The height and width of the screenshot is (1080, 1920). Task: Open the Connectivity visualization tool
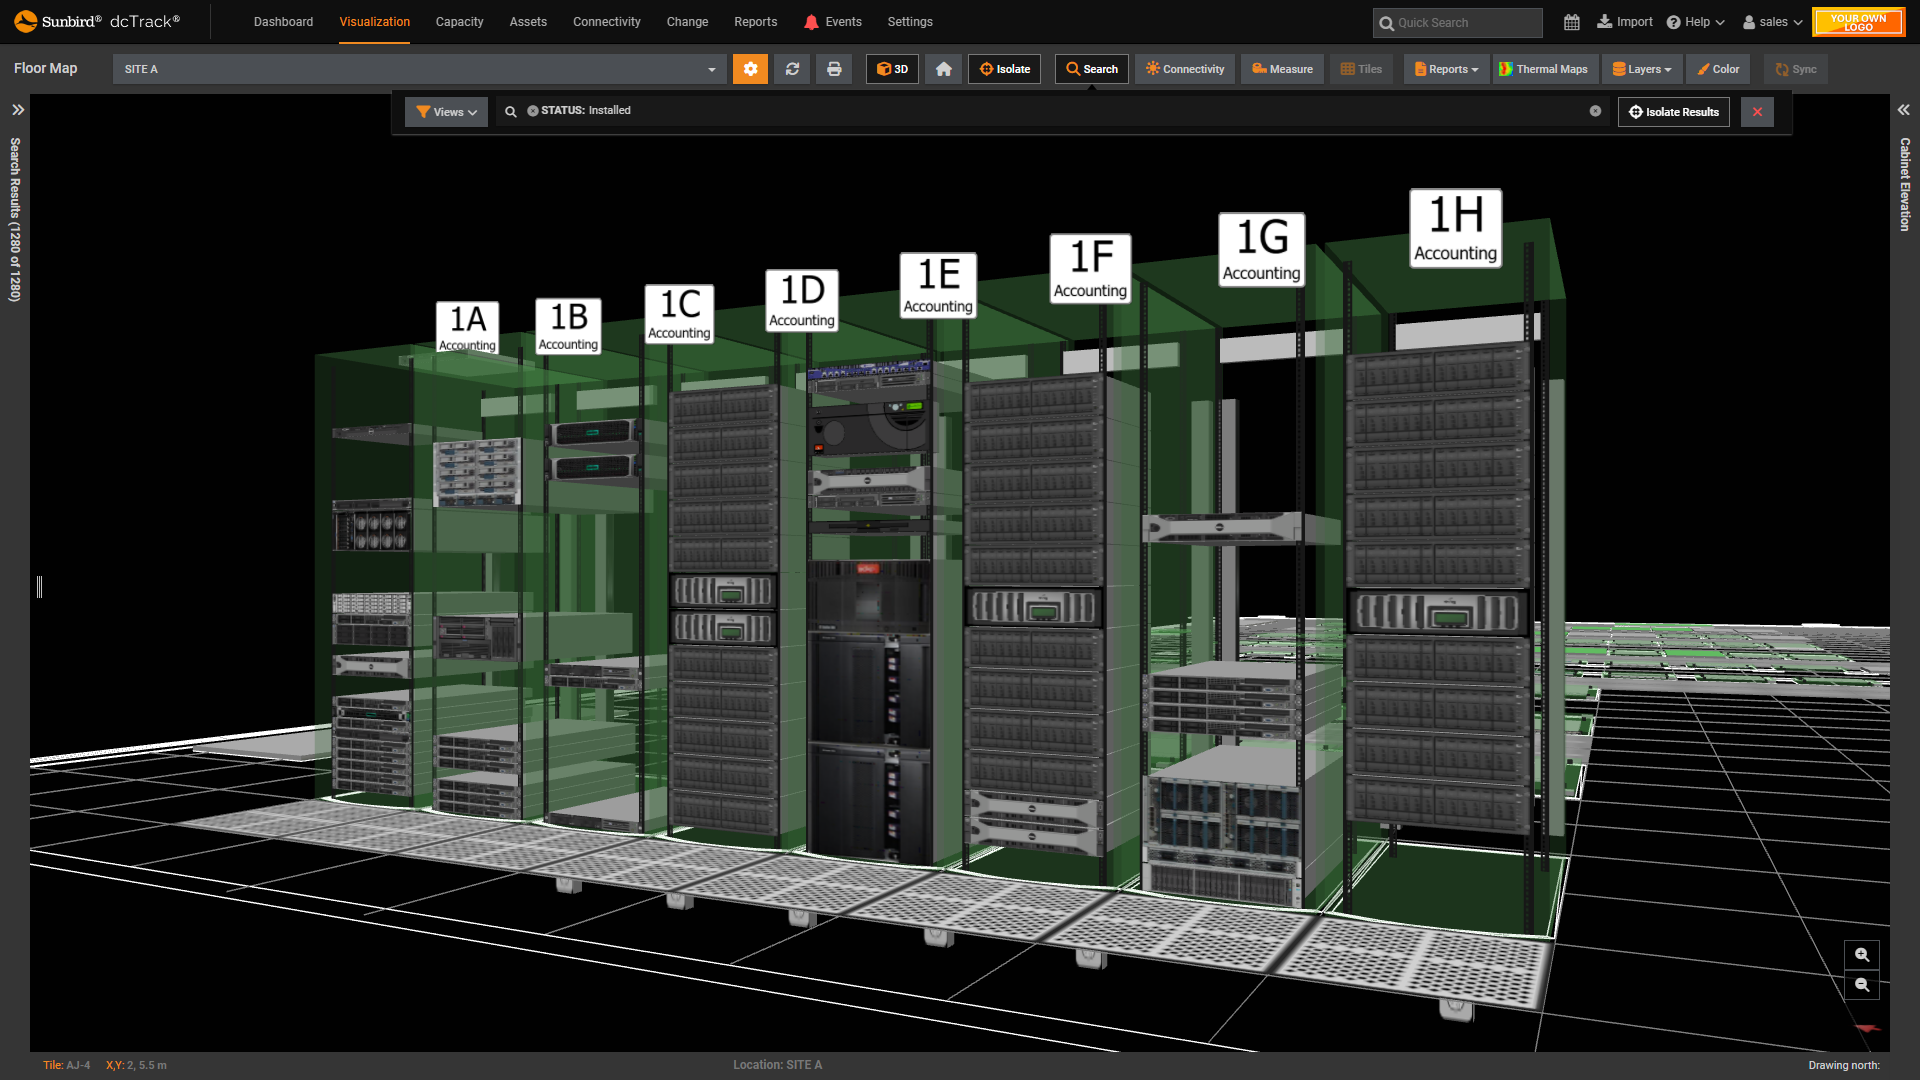[x=1184, y=69]
